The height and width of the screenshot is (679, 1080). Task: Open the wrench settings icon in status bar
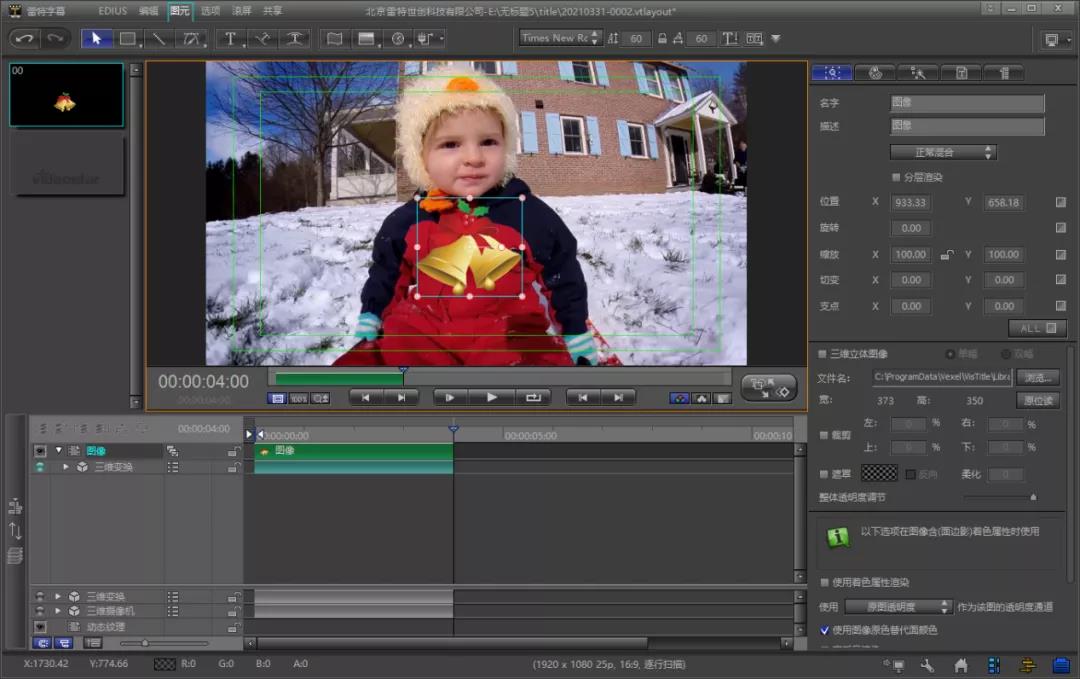(928, 665)
